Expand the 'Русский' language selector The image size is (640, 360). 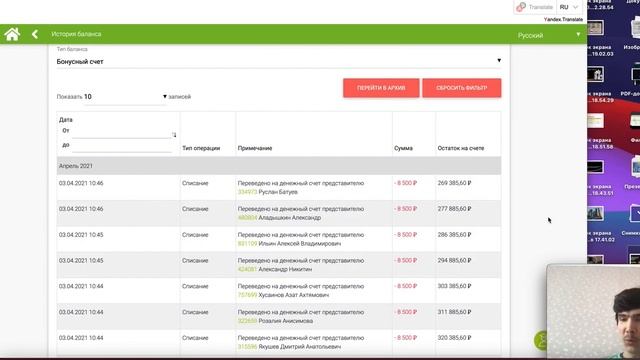(549, 35)
